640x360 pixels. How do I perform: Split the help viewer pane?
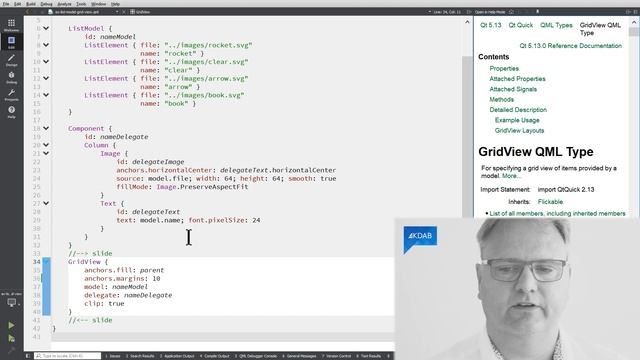point(629,12)
